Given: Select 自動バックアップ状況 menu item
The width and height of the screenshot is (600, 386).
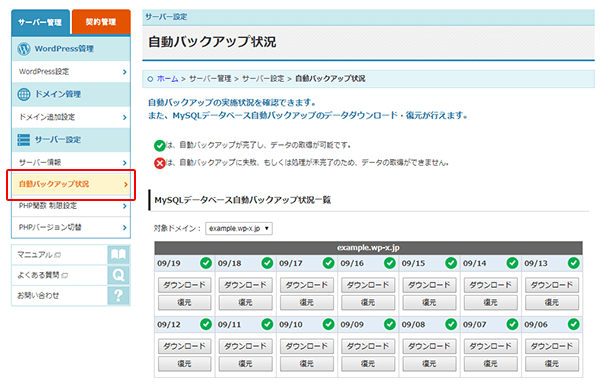Looking at the screenshot, I should [x=71, y=184].
